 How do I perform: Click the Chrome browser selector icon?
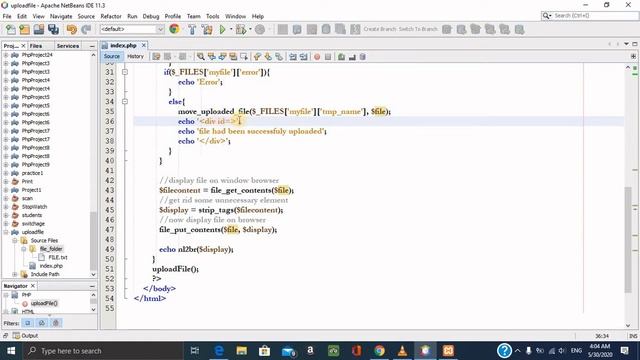[x=174, y=29]
